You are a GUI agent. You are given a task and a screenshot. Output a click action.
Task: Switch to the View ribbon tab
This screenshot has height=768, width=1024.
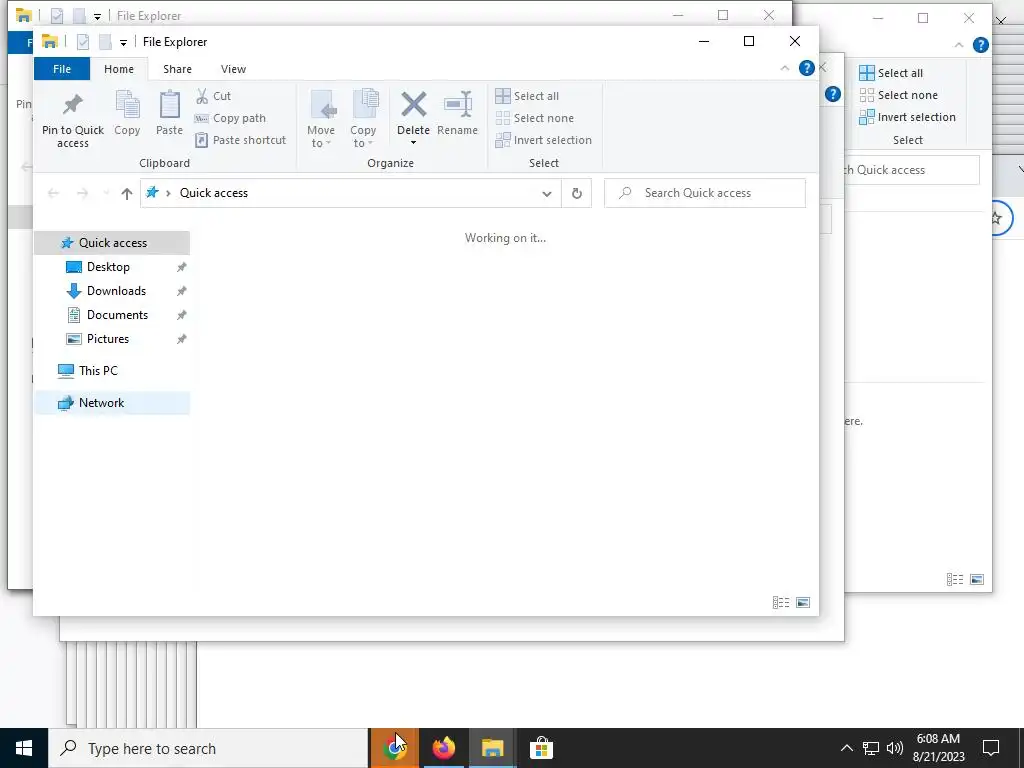click(x=233, y=69)
